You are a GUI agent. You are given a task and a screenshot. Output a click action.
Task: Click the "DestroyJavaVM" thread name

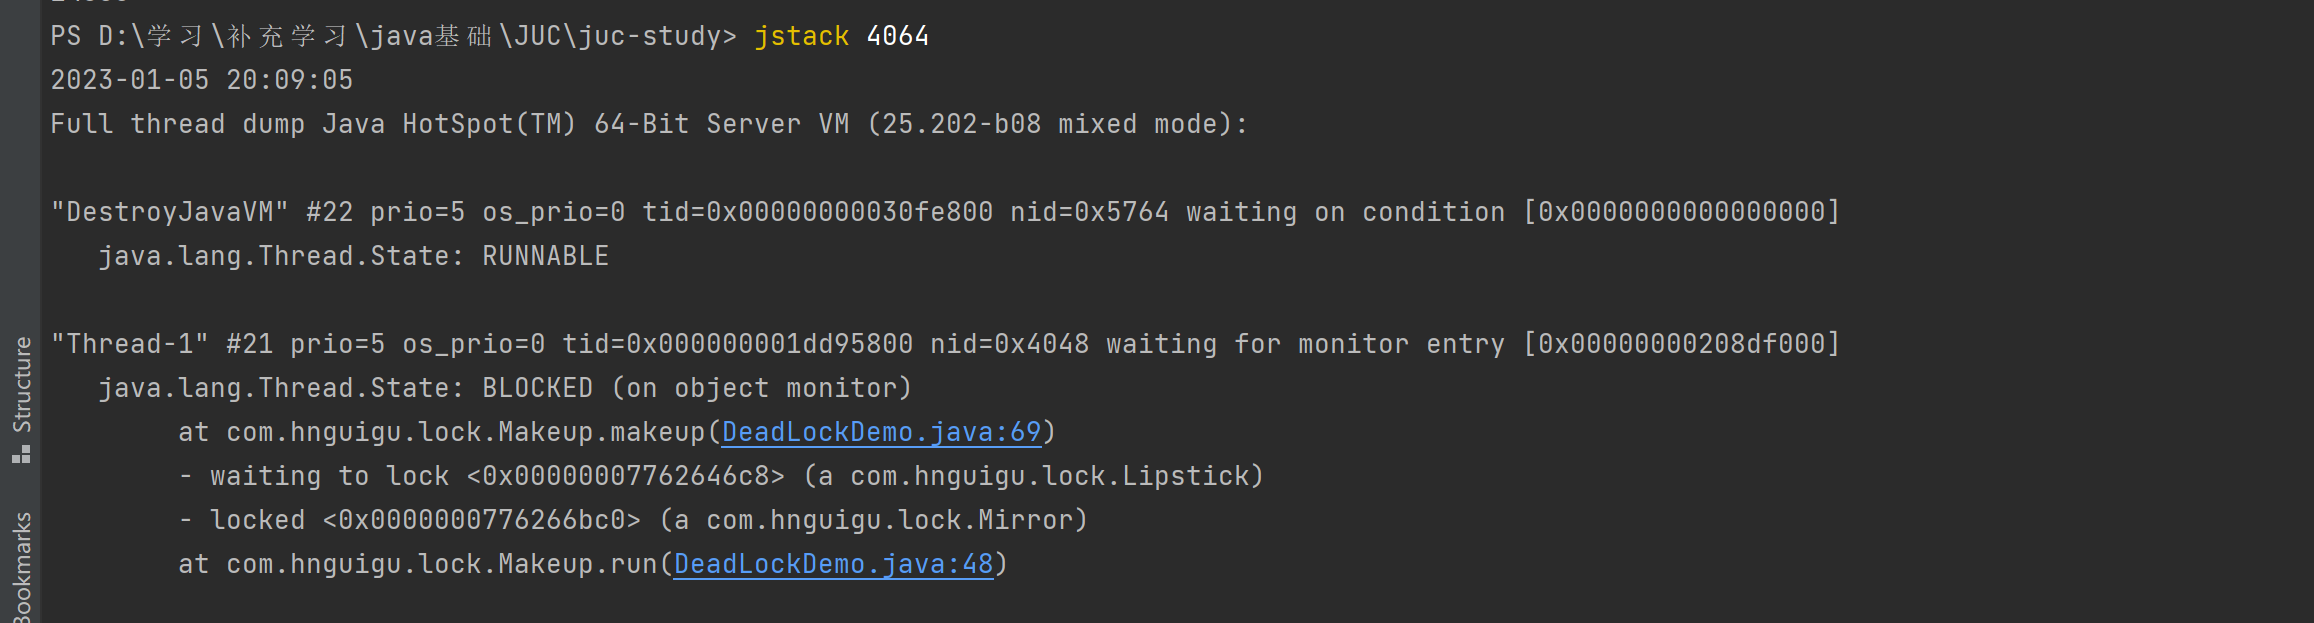pyautogui.click(x=170, y=212)
